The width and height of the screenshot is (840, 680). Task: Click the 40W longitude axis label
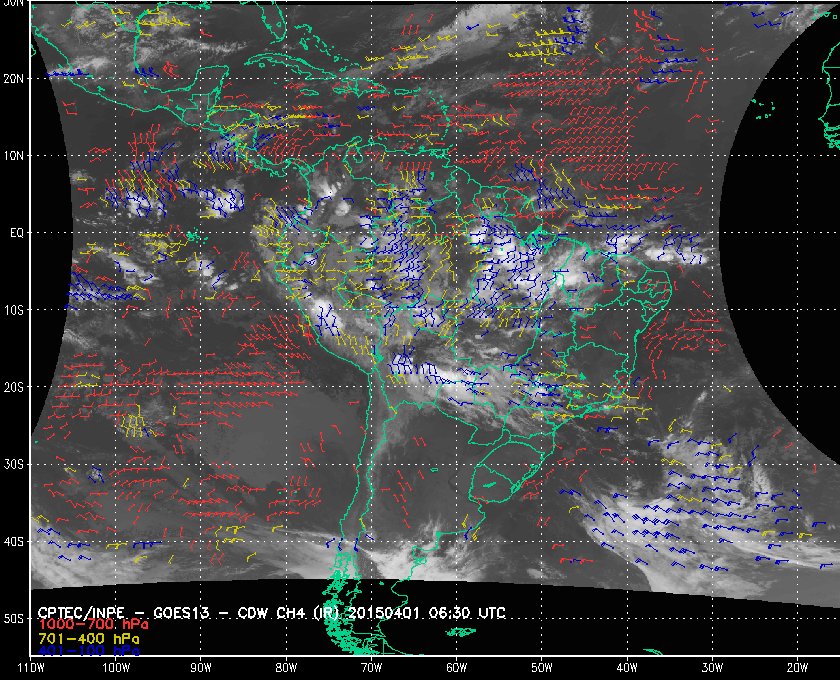627,668
